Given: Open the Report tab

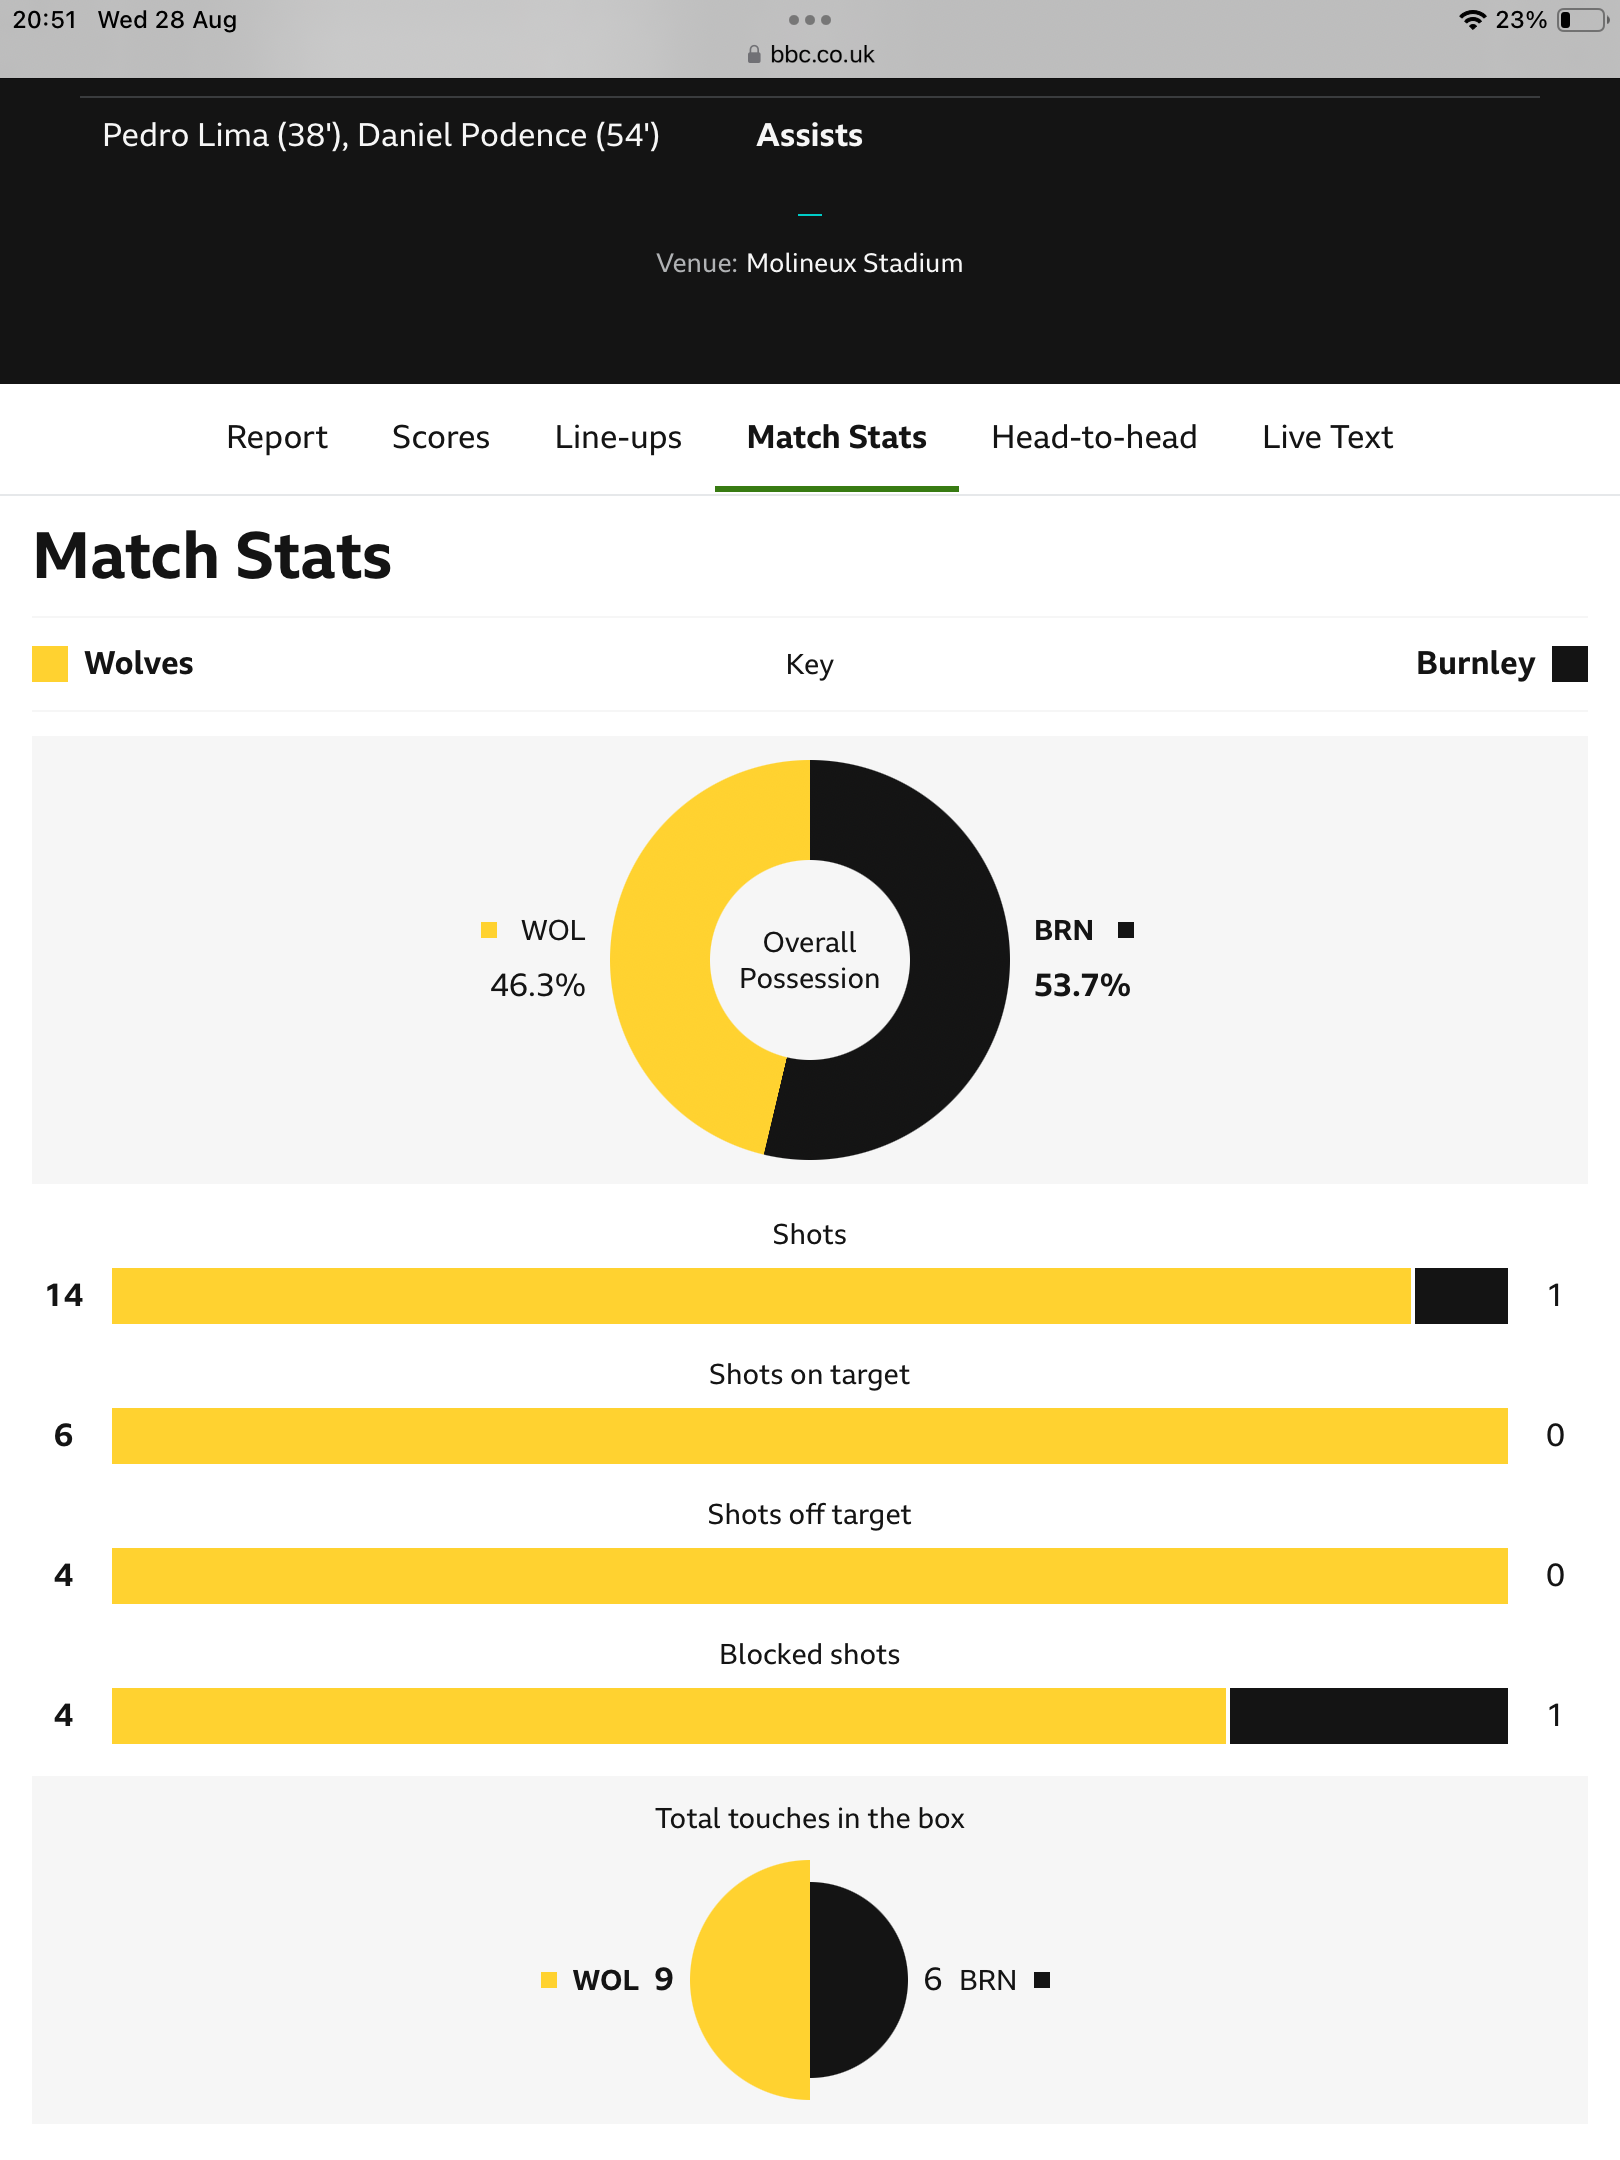Looking at the screenshot, I should 277,438.
